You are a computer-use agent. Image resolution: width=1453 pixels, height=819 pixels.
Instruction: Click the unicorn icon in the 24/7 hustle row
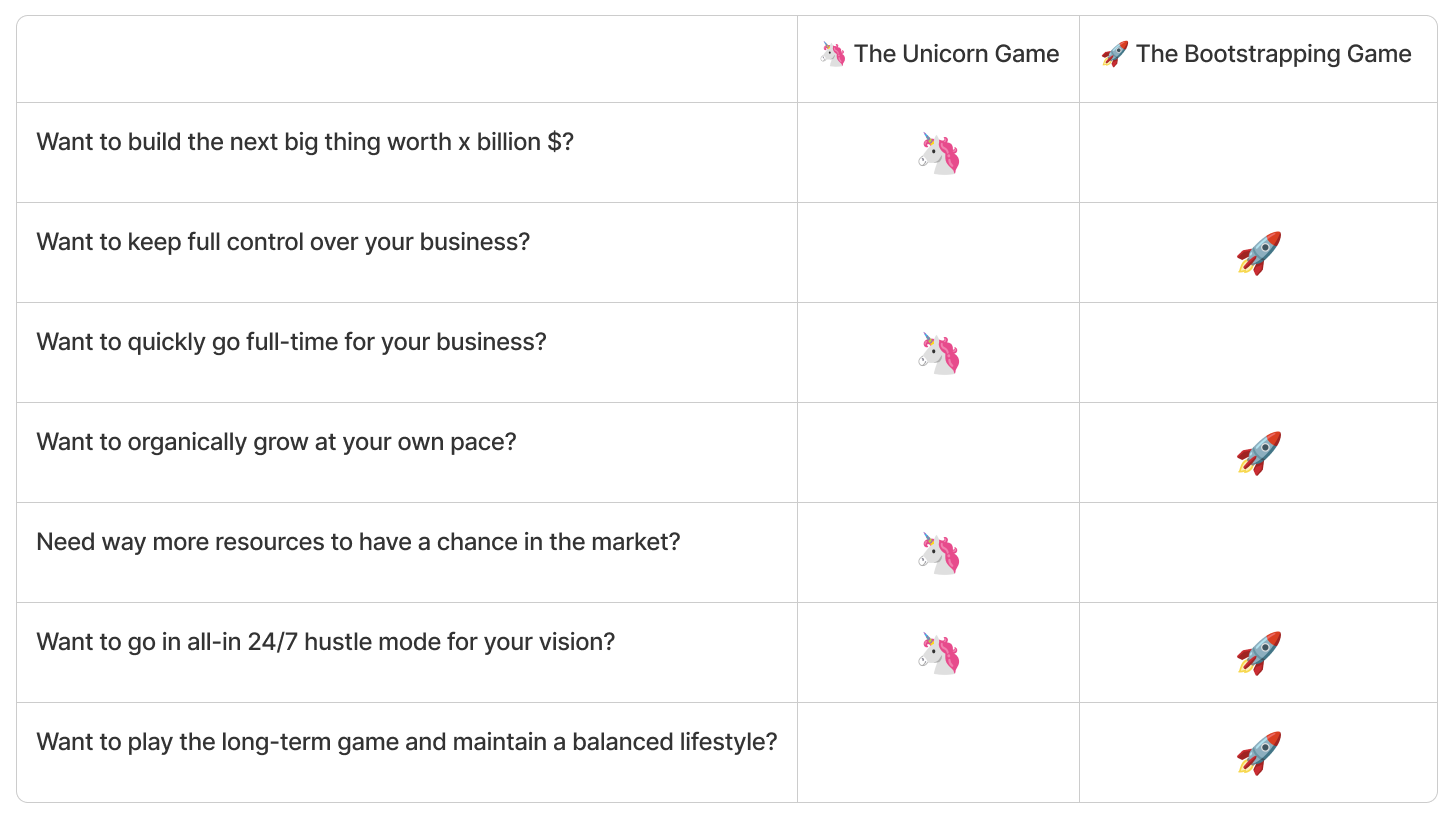(x=939, y=653)
